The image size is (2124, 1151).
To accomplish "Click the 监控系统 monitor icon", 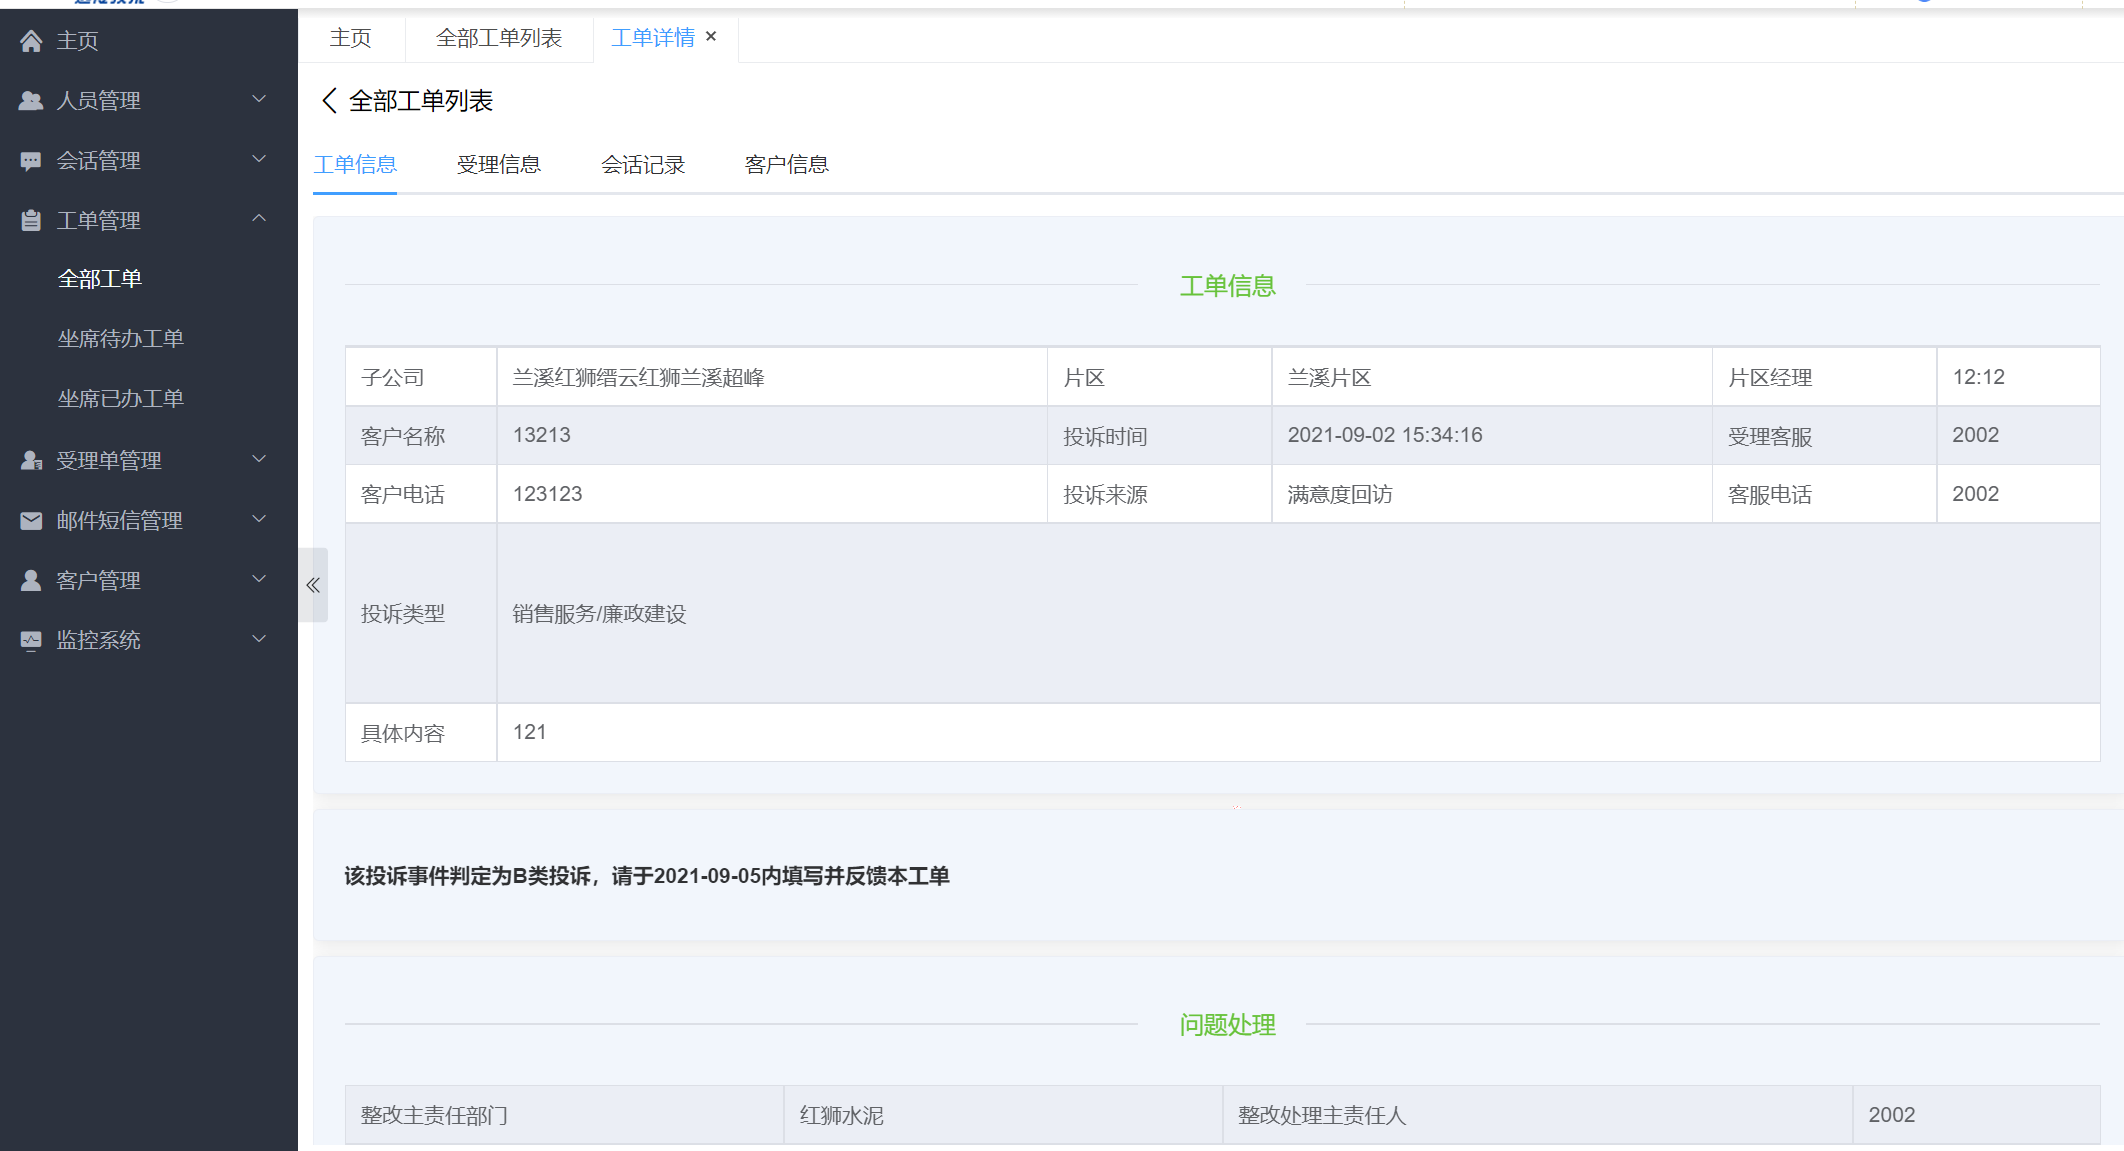I will tap(31, 641).
